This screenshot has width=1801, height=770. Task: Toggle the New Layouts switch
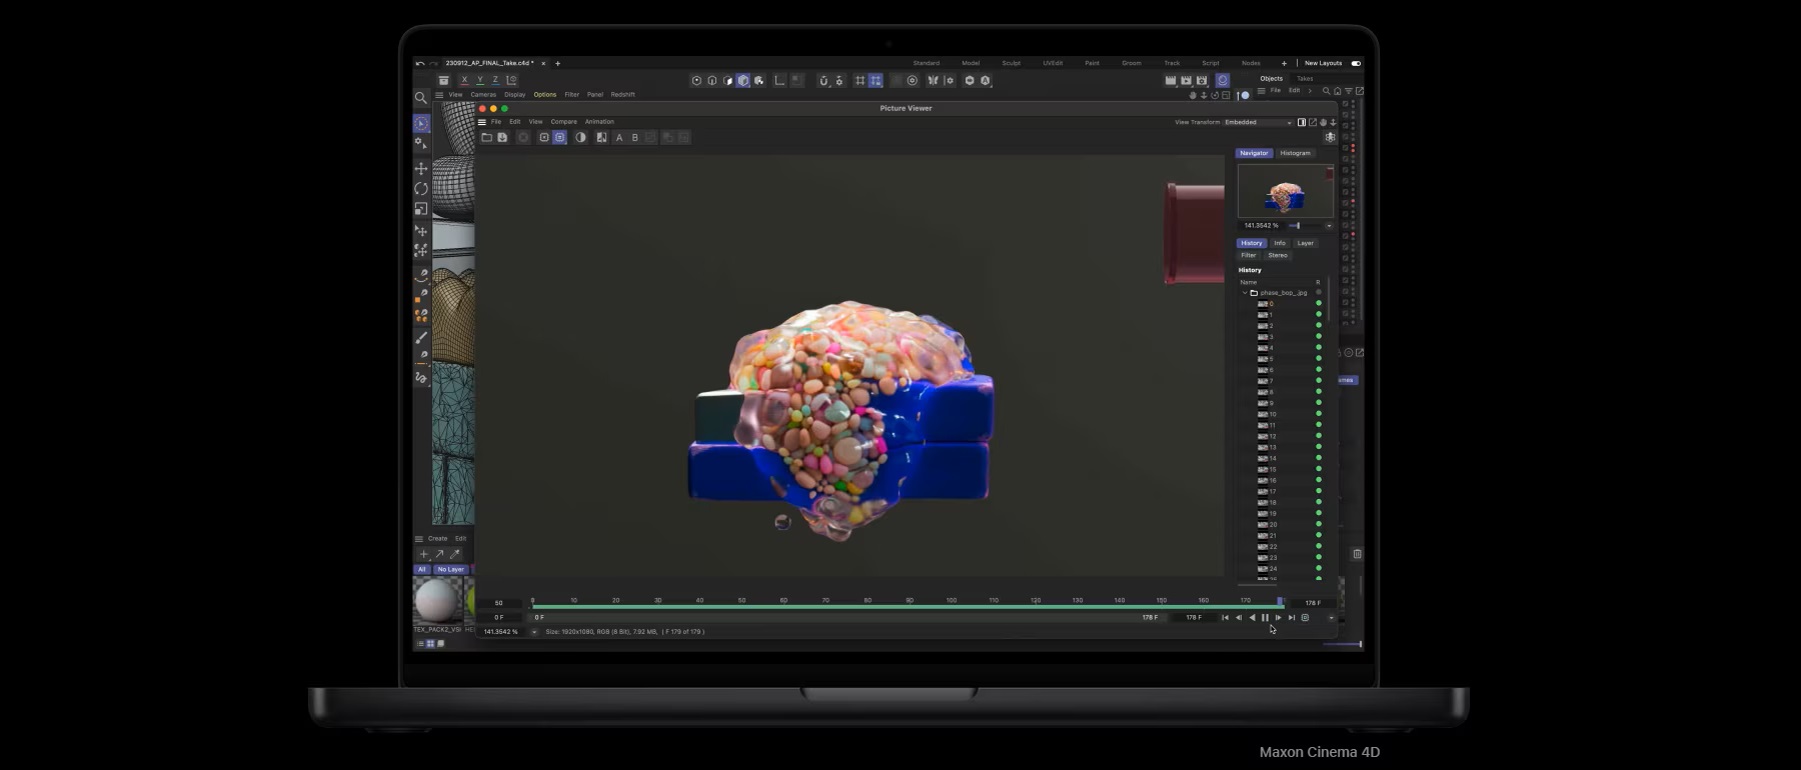tap(1356, 63)
